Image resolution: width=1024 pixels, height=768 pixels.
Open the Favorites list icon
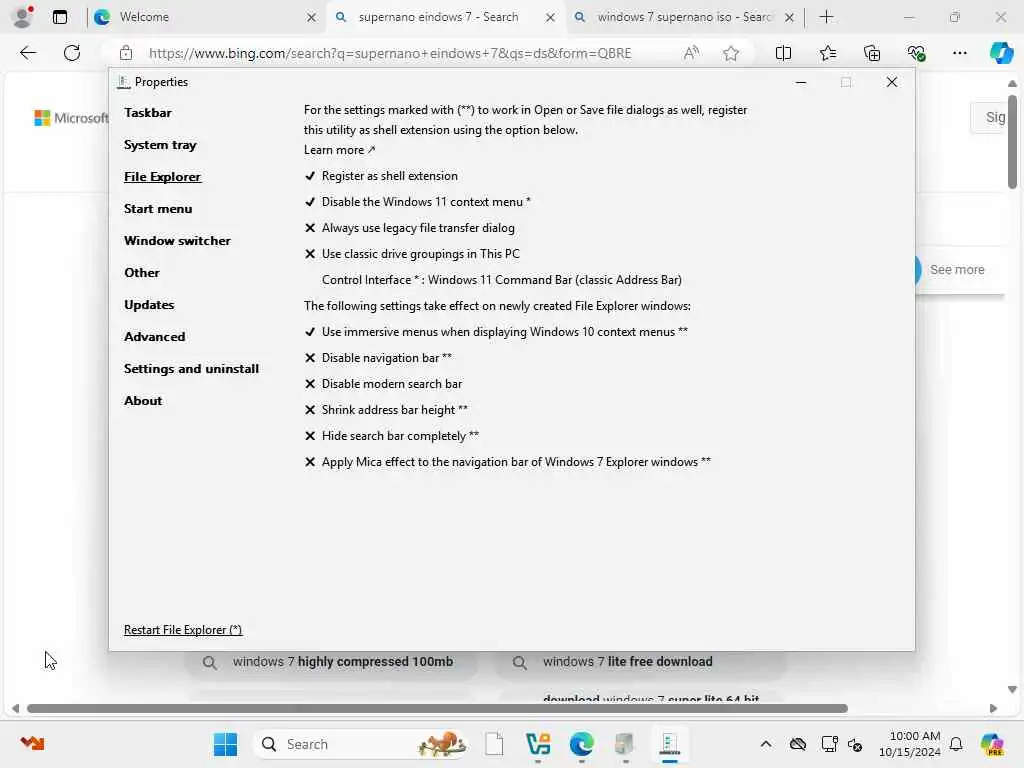click(x=827, y=53)
